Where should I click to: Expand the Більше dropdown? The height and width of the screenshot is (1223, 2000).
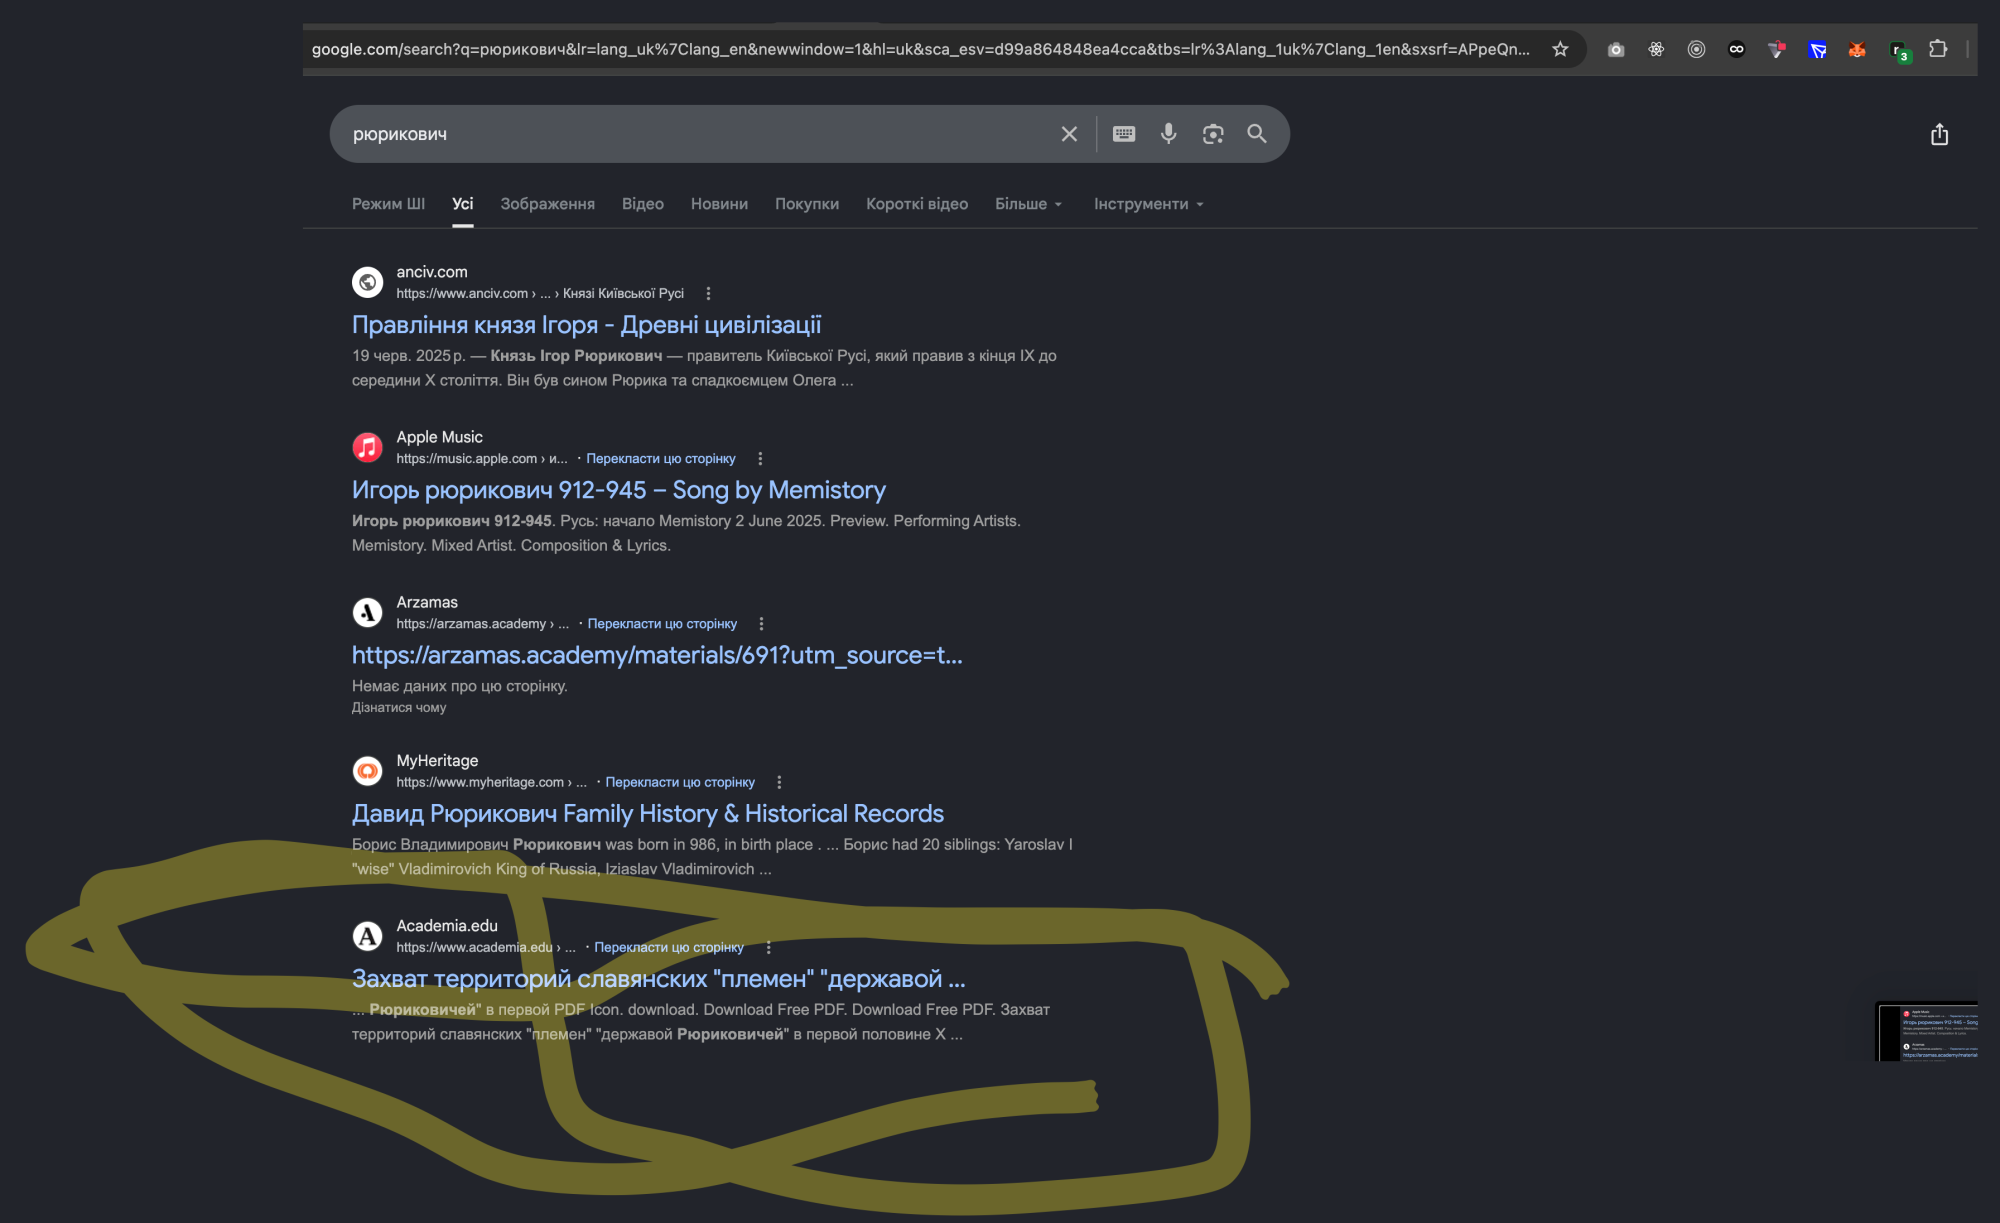(1028, 204)
